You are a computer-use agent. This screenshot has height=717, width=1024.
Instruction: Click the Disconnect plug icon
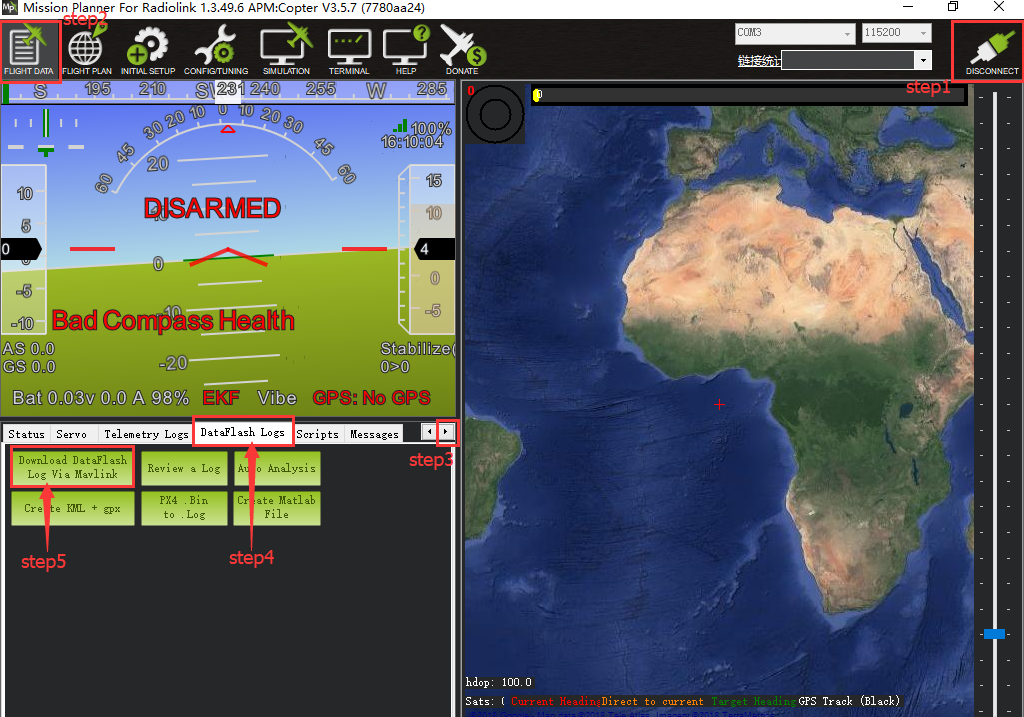click(991, 50)
